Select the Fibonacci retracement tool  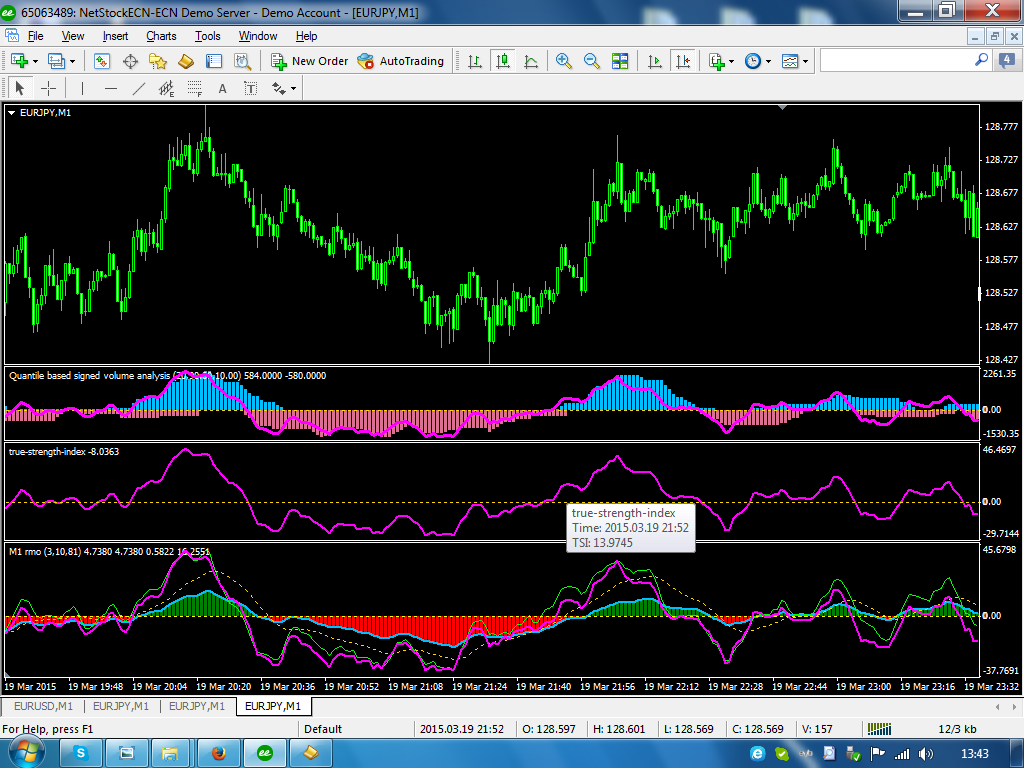pyautogui.click(x=195, y=88)
